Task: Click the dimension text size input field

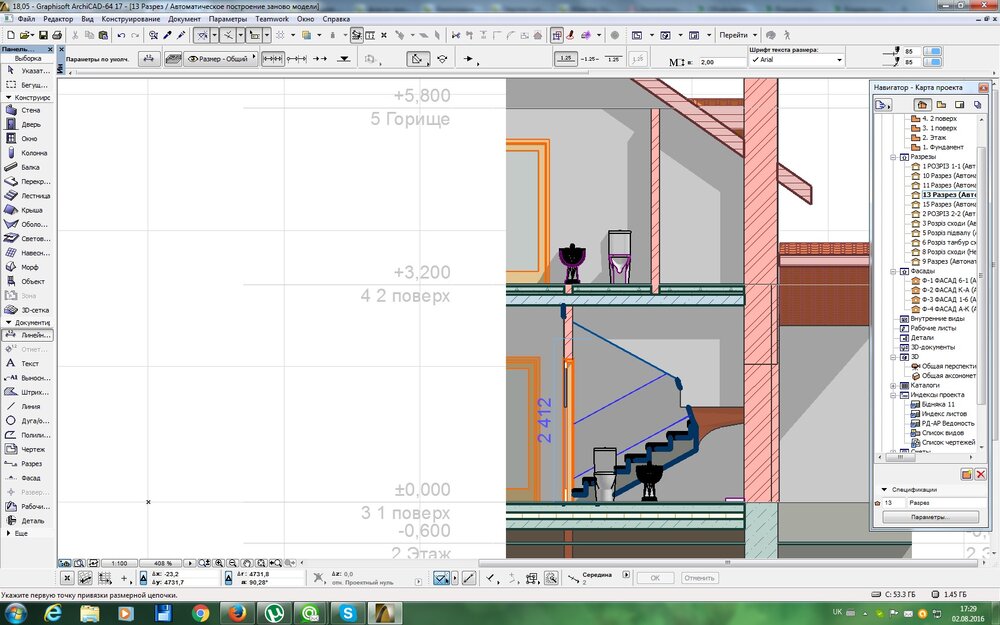Action: 724,62
